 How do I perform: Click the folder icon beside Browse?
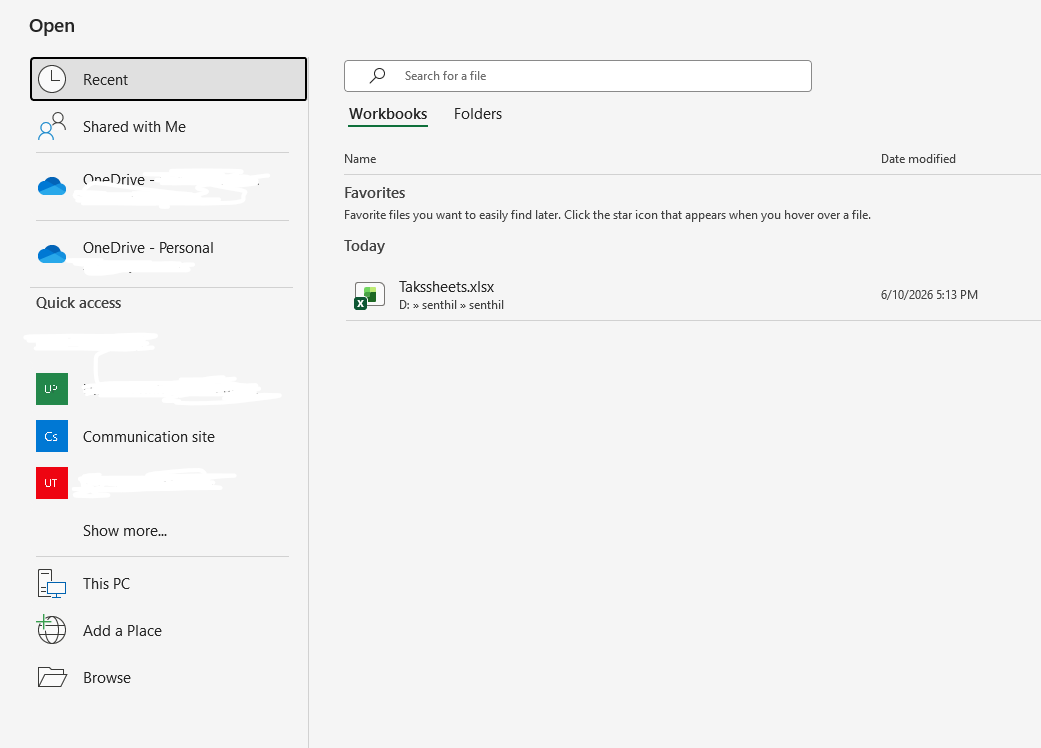(52, 677)
